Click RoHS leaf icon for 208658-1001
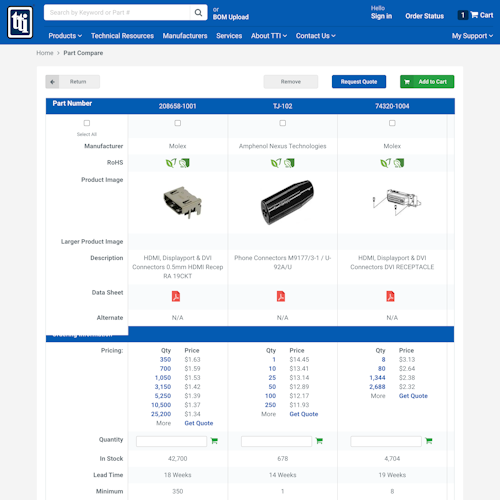The width and height of the screenshot is (500, 500). (x=171, y=163)
